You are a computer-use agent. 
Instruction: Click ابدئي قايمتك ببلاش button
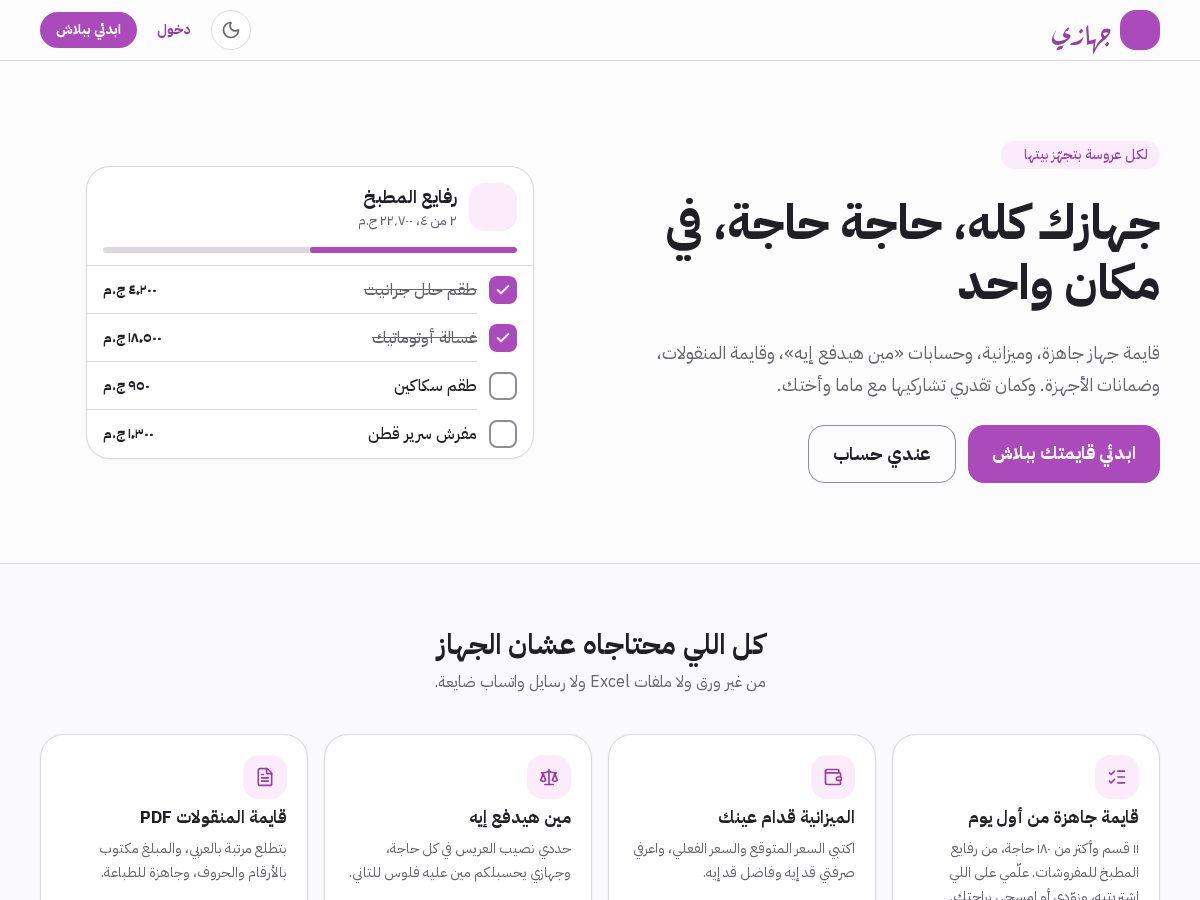tap(1064, 454)
